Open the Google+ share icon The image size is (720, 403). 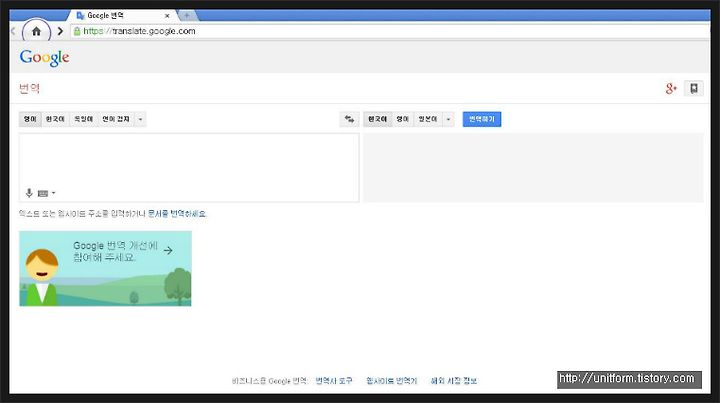coord(671,88)
